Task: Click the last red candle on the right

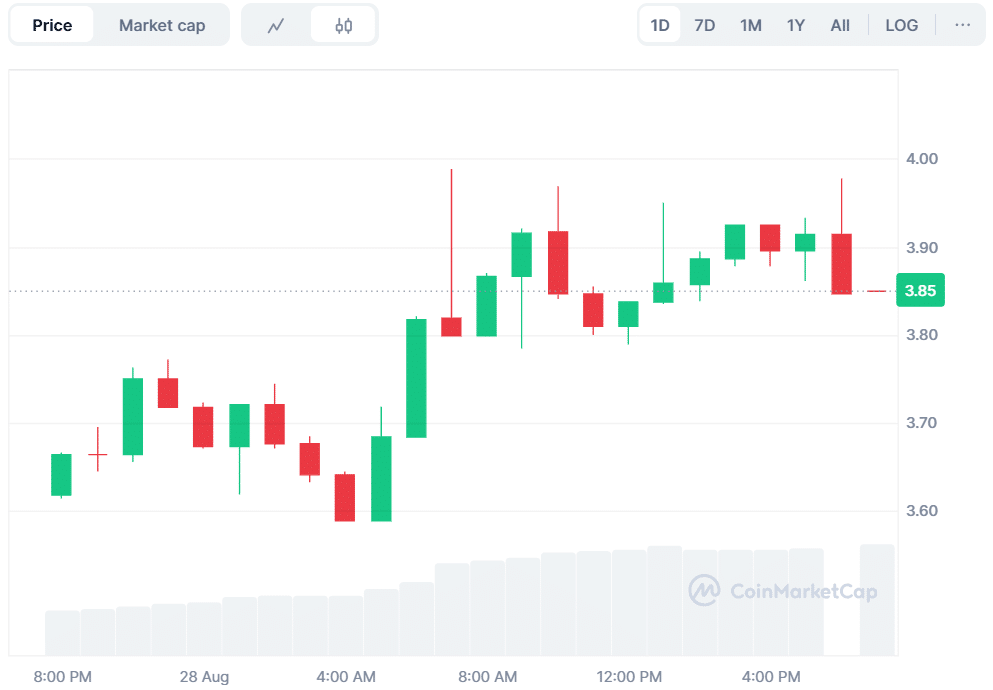Action: [842, 264]
